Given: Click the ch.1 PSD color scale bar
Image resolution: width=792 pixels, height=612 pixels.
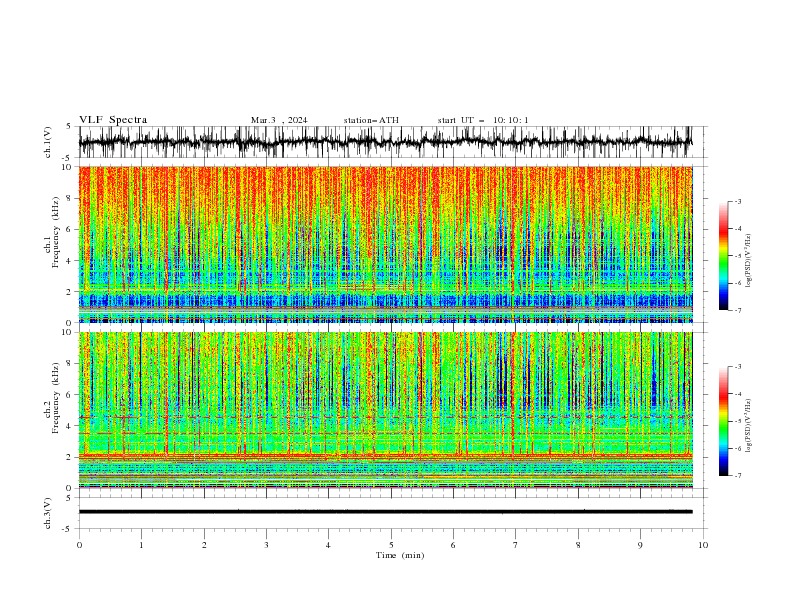Looking at the screenshot, I should [x=724, y=256].
